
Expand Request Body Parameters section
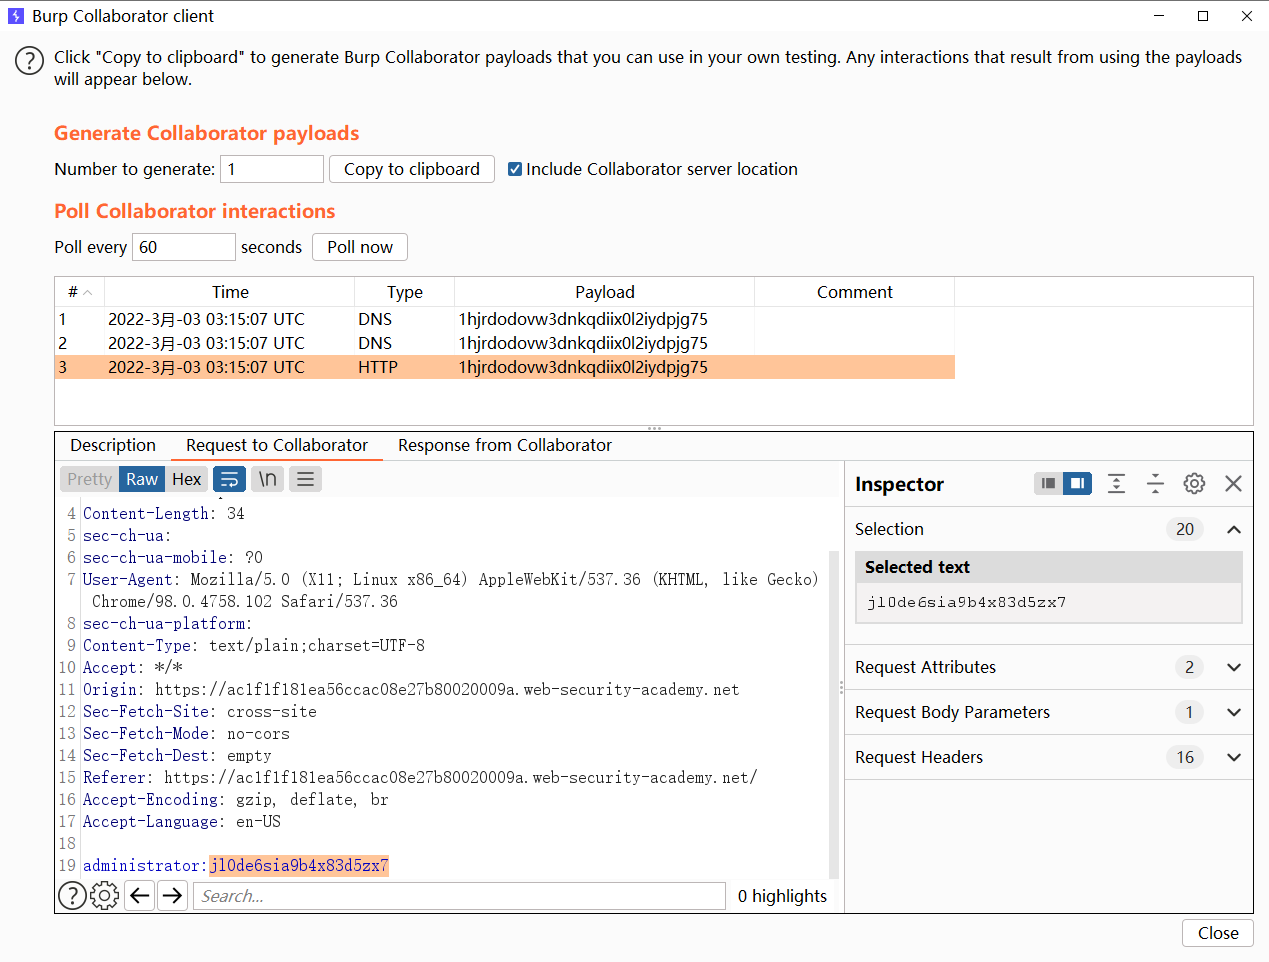[x=1233, y=712]
